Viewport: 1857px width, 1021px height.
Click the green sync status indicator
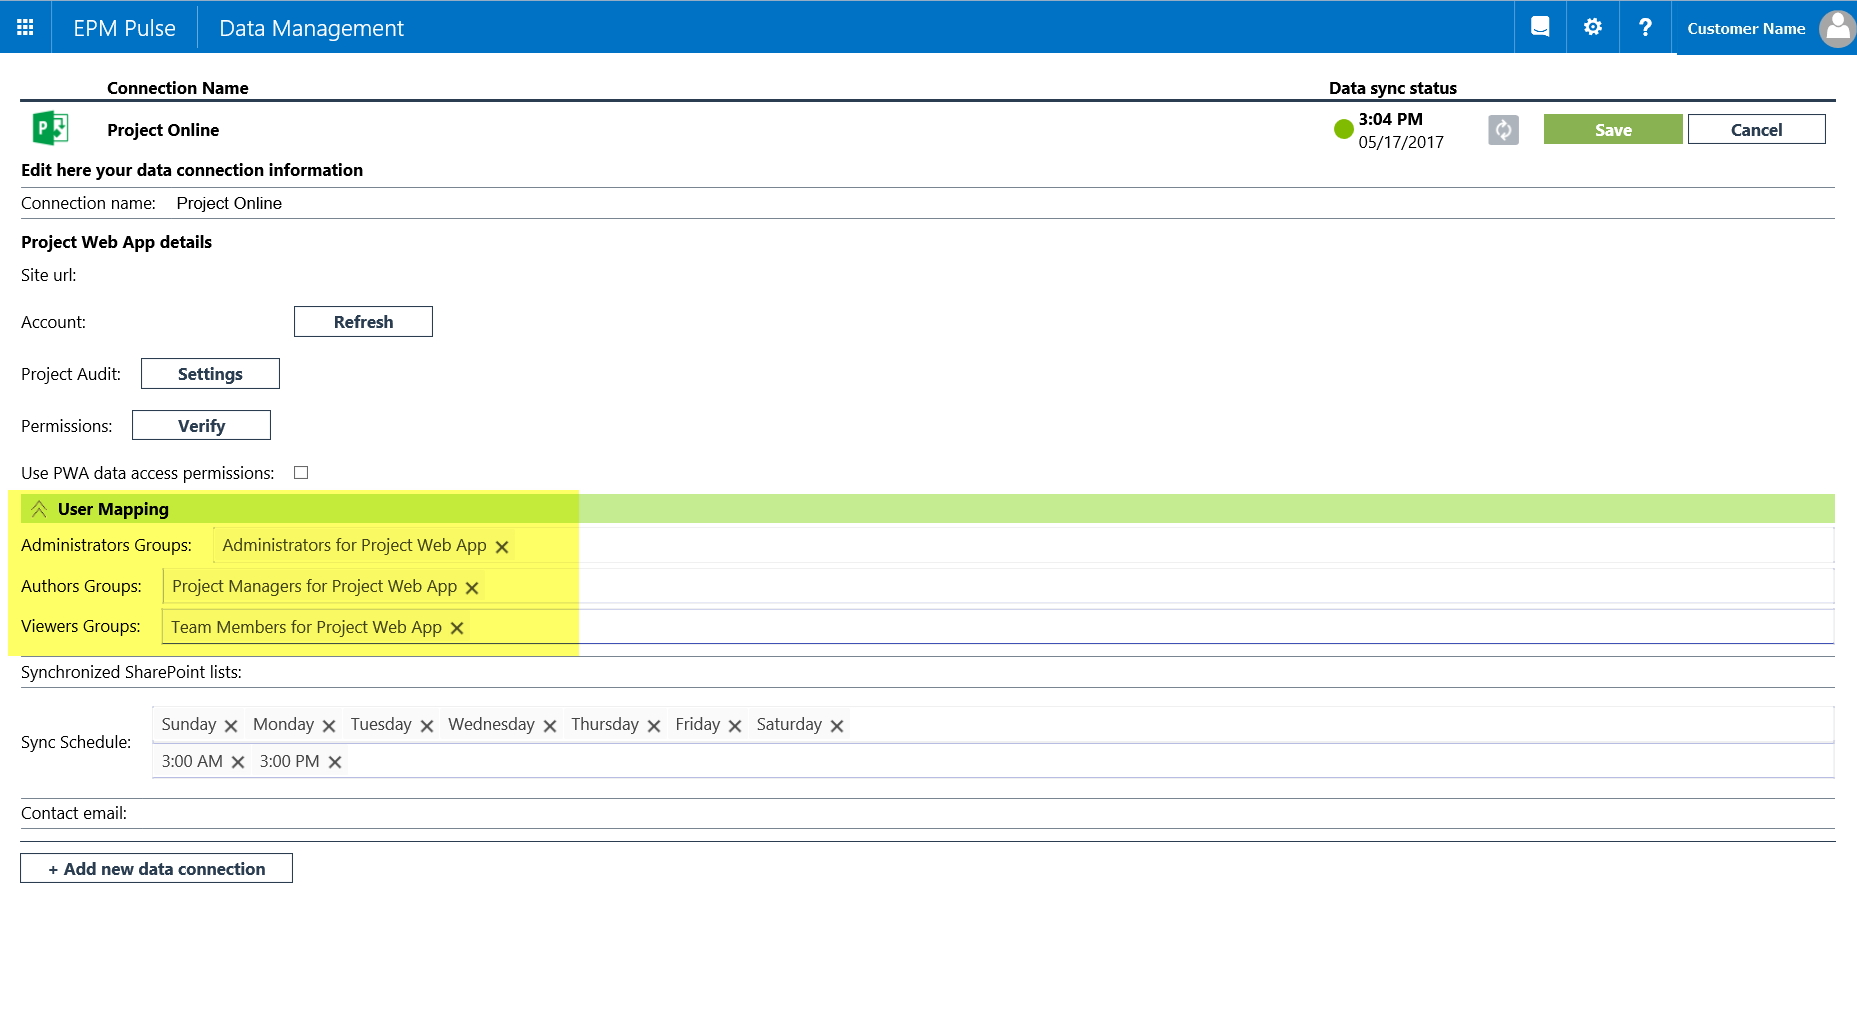point(1343,128)
